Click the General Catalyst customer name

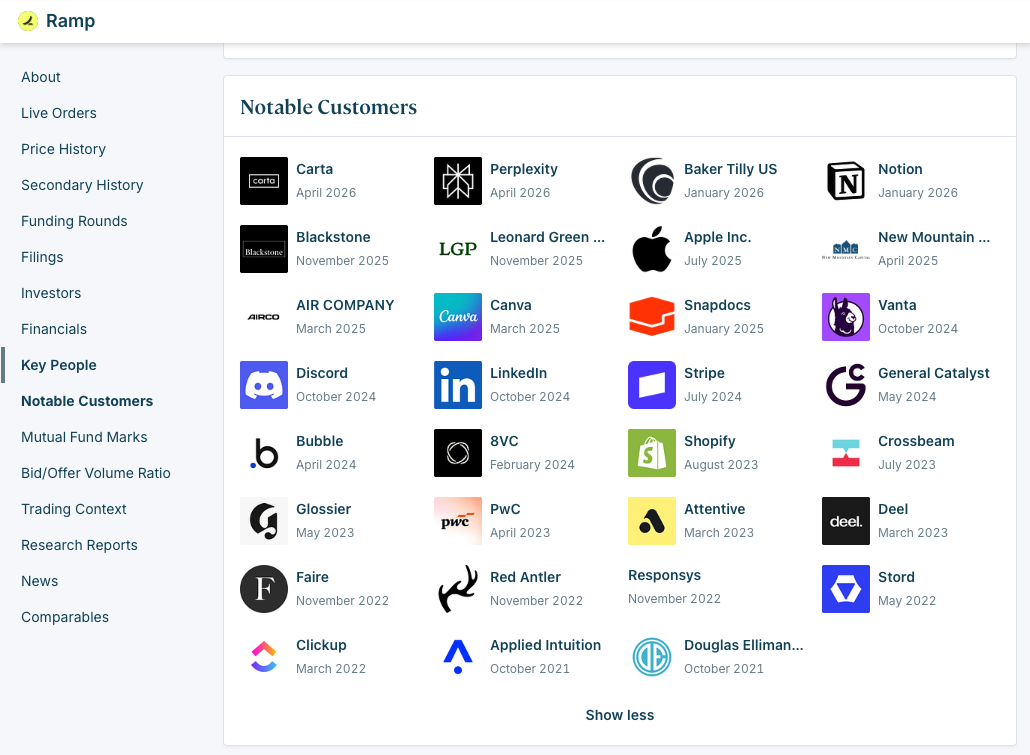[x=933, y=373]
